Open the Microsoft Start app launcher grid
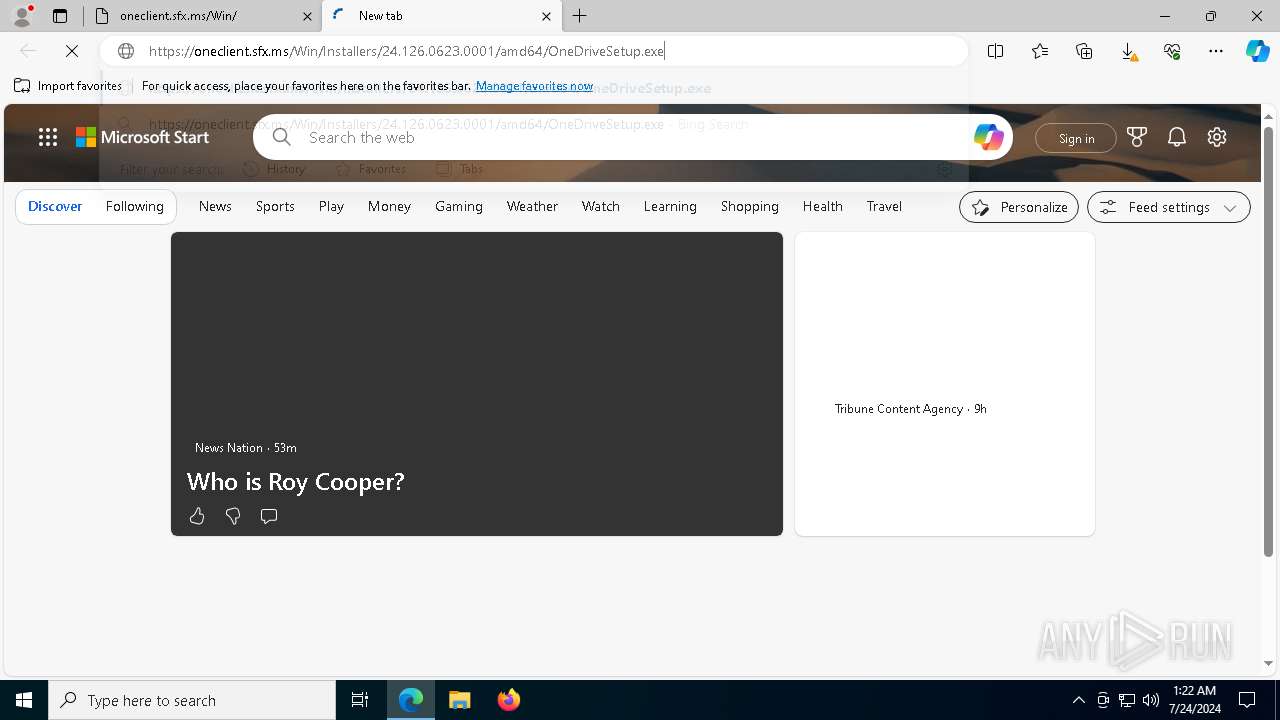 pos(48,137)
